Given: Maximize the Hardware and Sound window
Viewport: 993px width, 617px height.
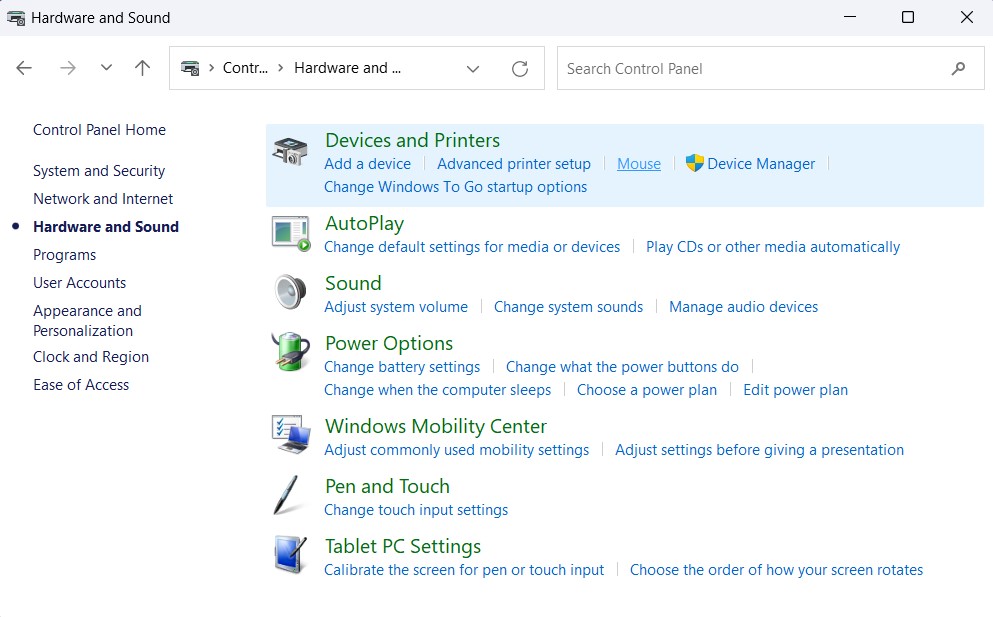Looking at the screenshot, I should 908,17.
